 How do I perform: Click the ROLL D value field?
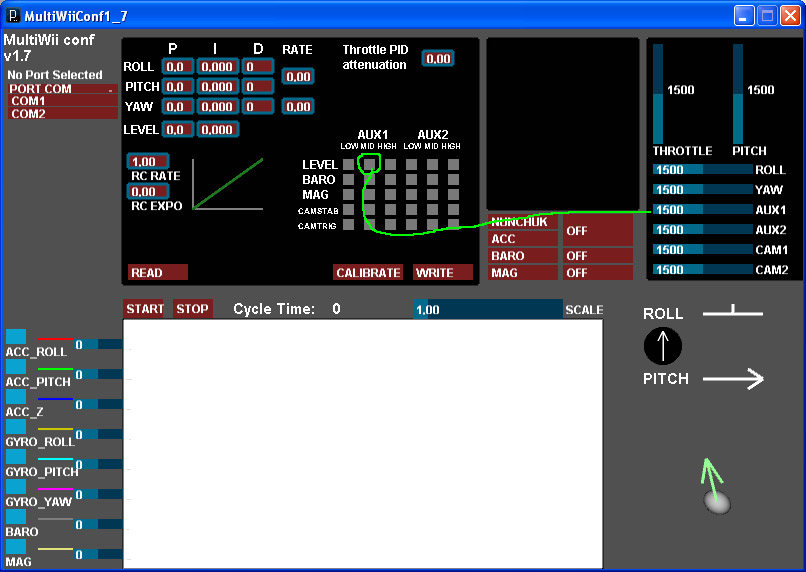(258, 66)
